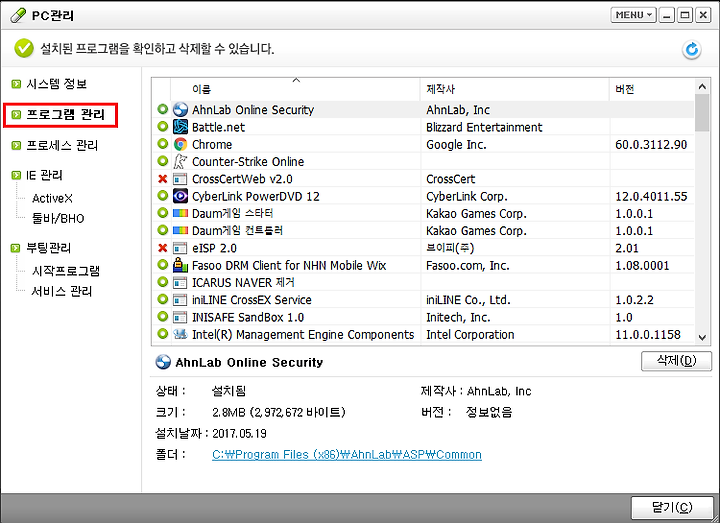Click the eISP 2.0 window icon
720x523 pixels.
(180, 248)
